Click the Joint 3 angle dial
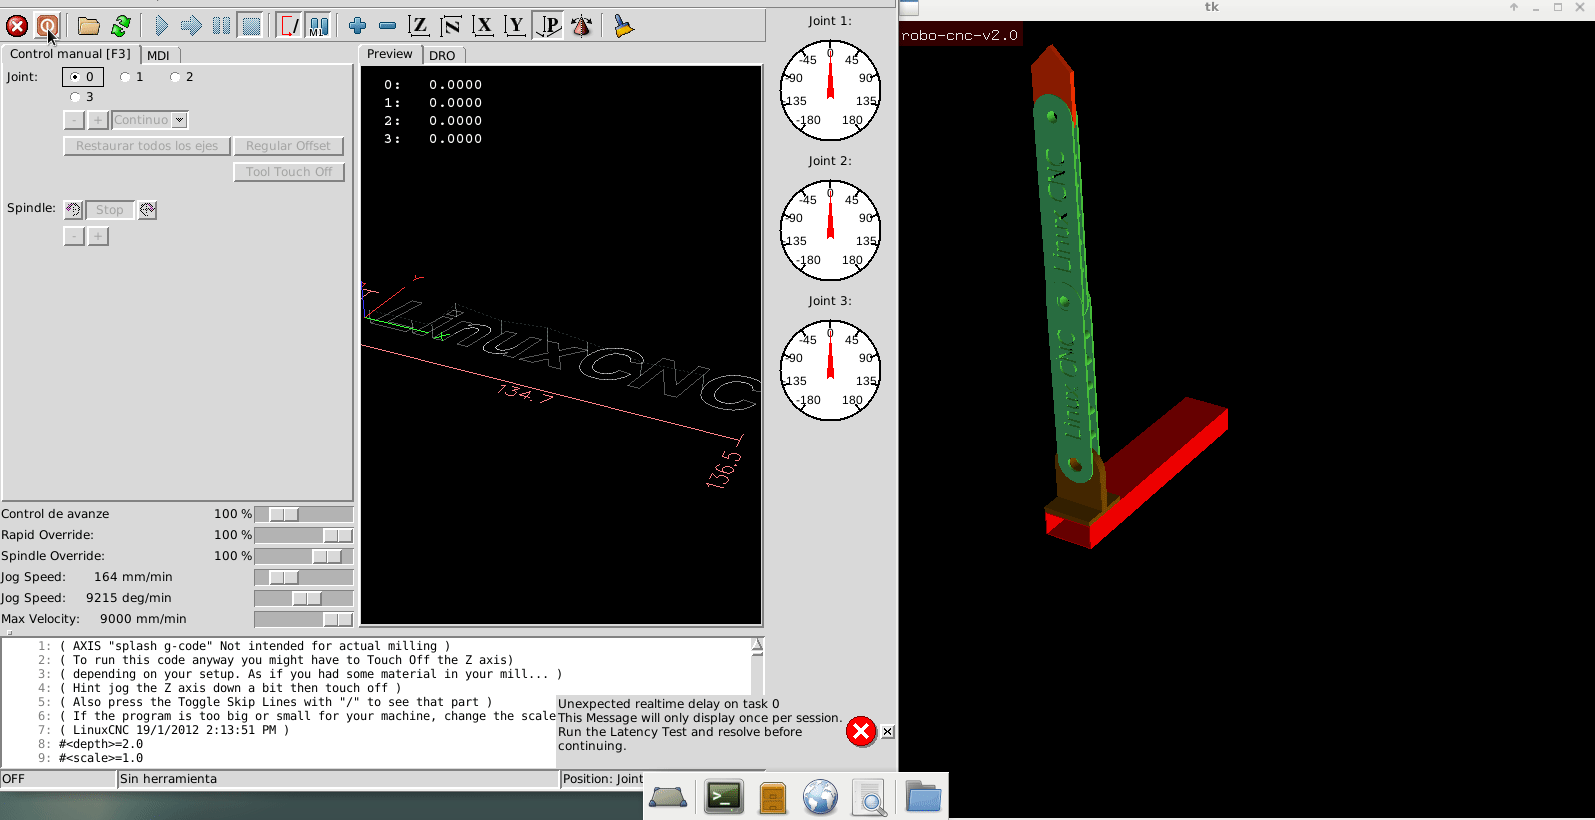The image size is (1595, 820). click(830, 370)
